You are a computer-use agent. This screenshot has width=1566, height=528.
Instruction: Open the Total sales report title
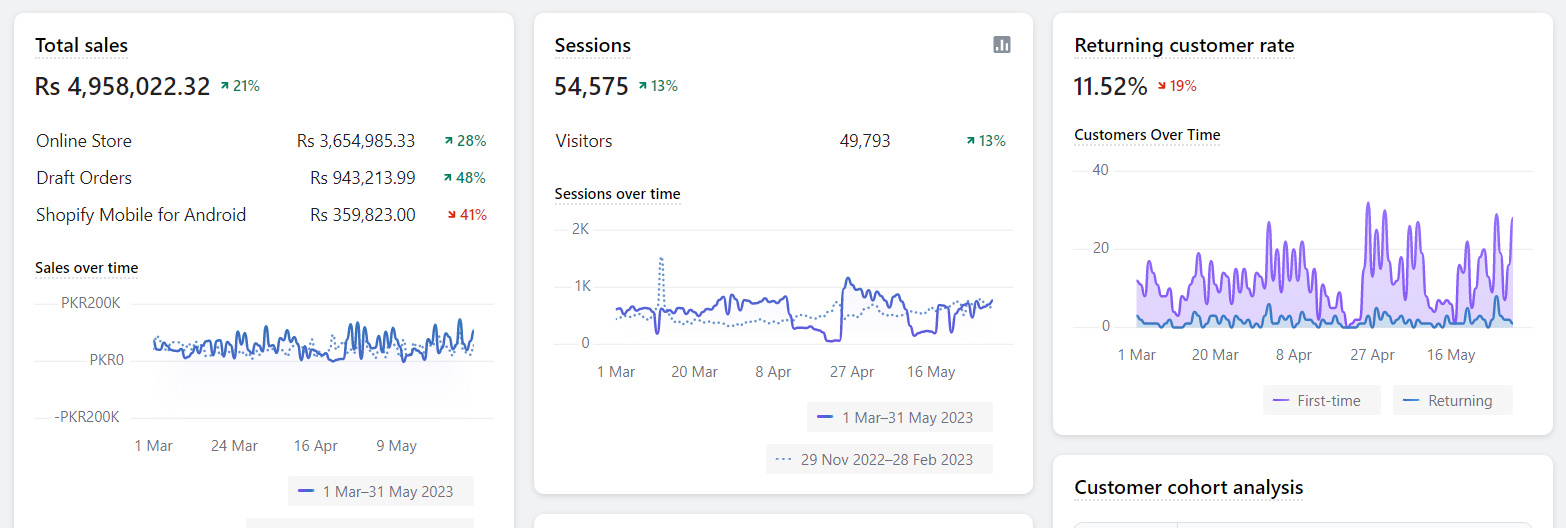81,45
